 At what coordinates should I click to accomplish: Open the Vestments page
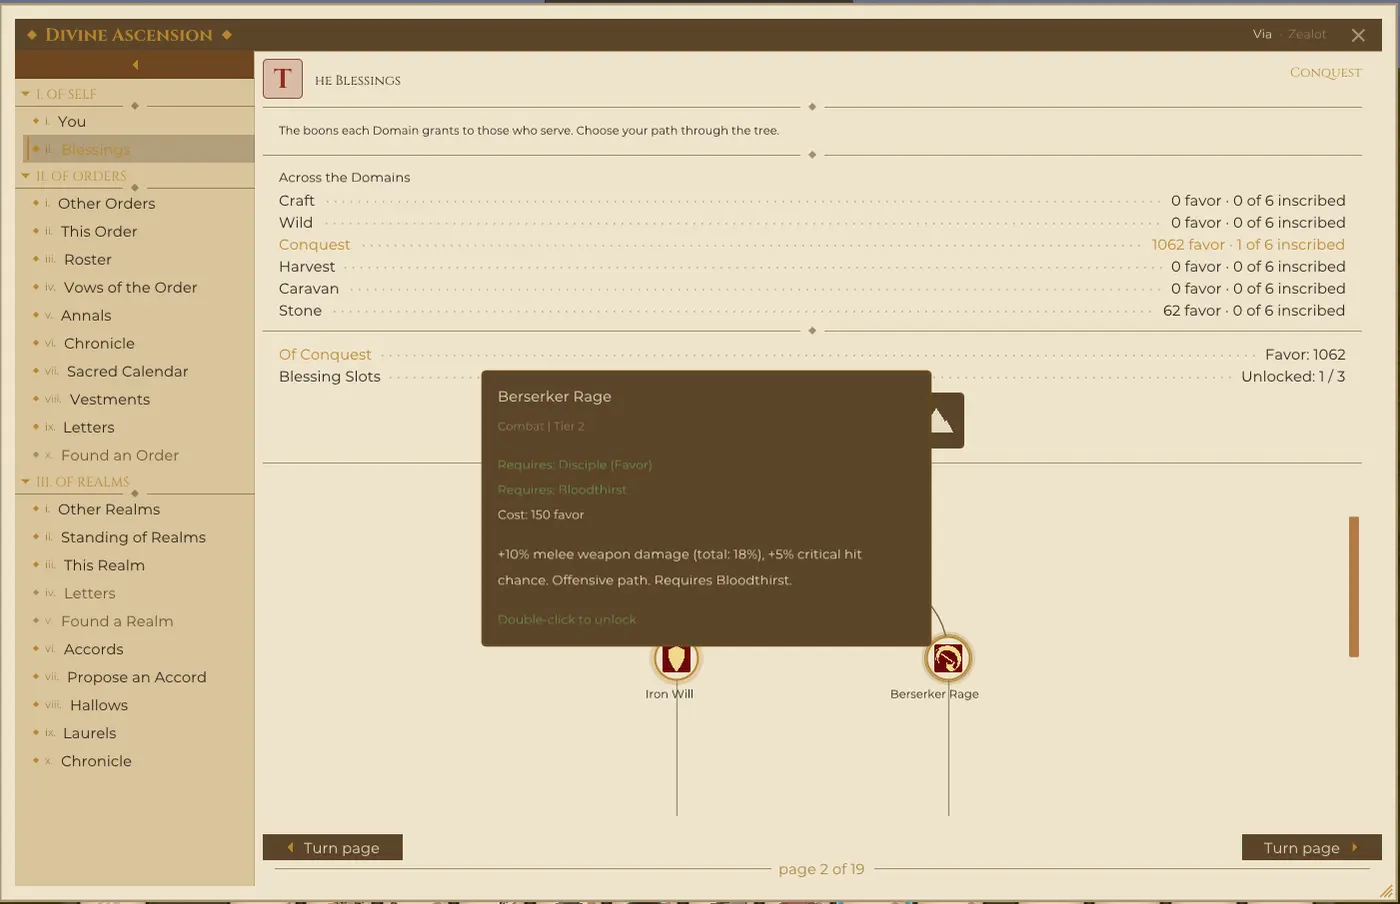tap(138, 399)
